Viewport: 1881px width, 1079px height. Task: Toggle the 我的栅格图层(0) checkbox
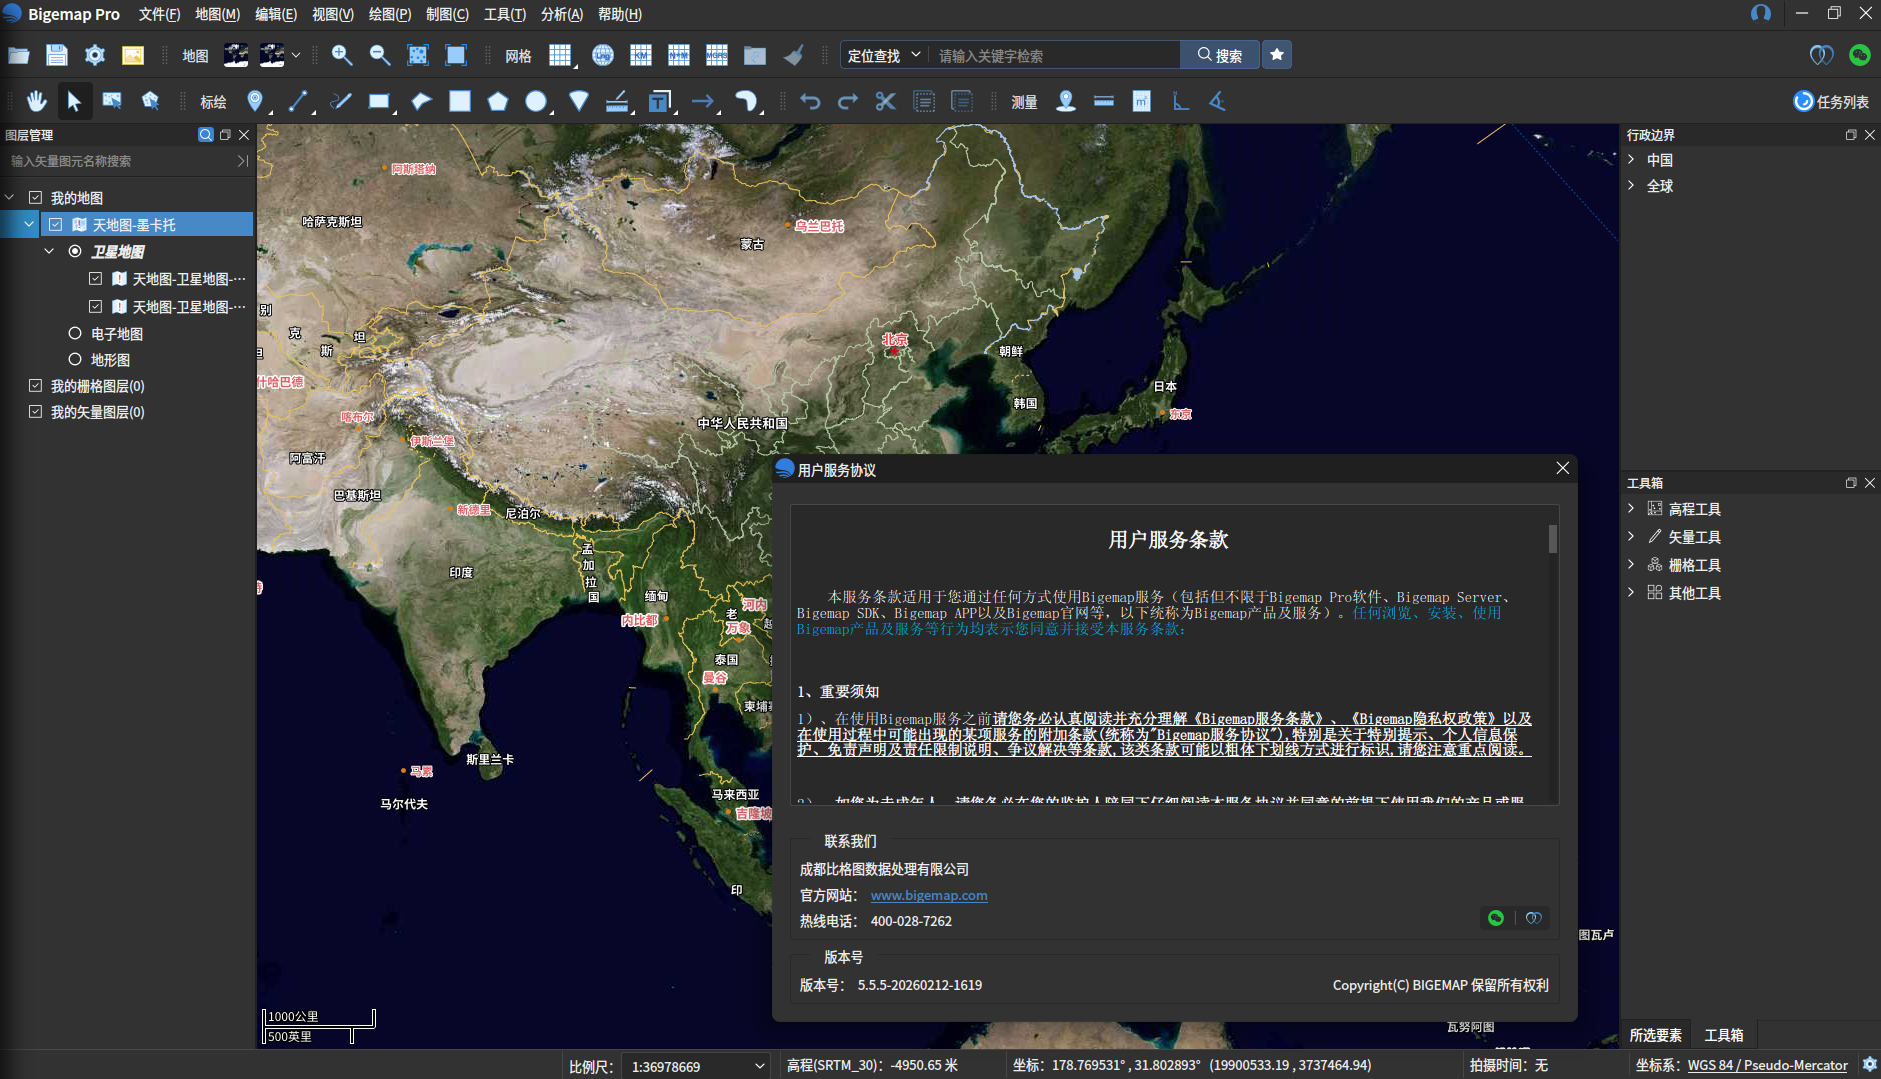[x=35, y=385]
